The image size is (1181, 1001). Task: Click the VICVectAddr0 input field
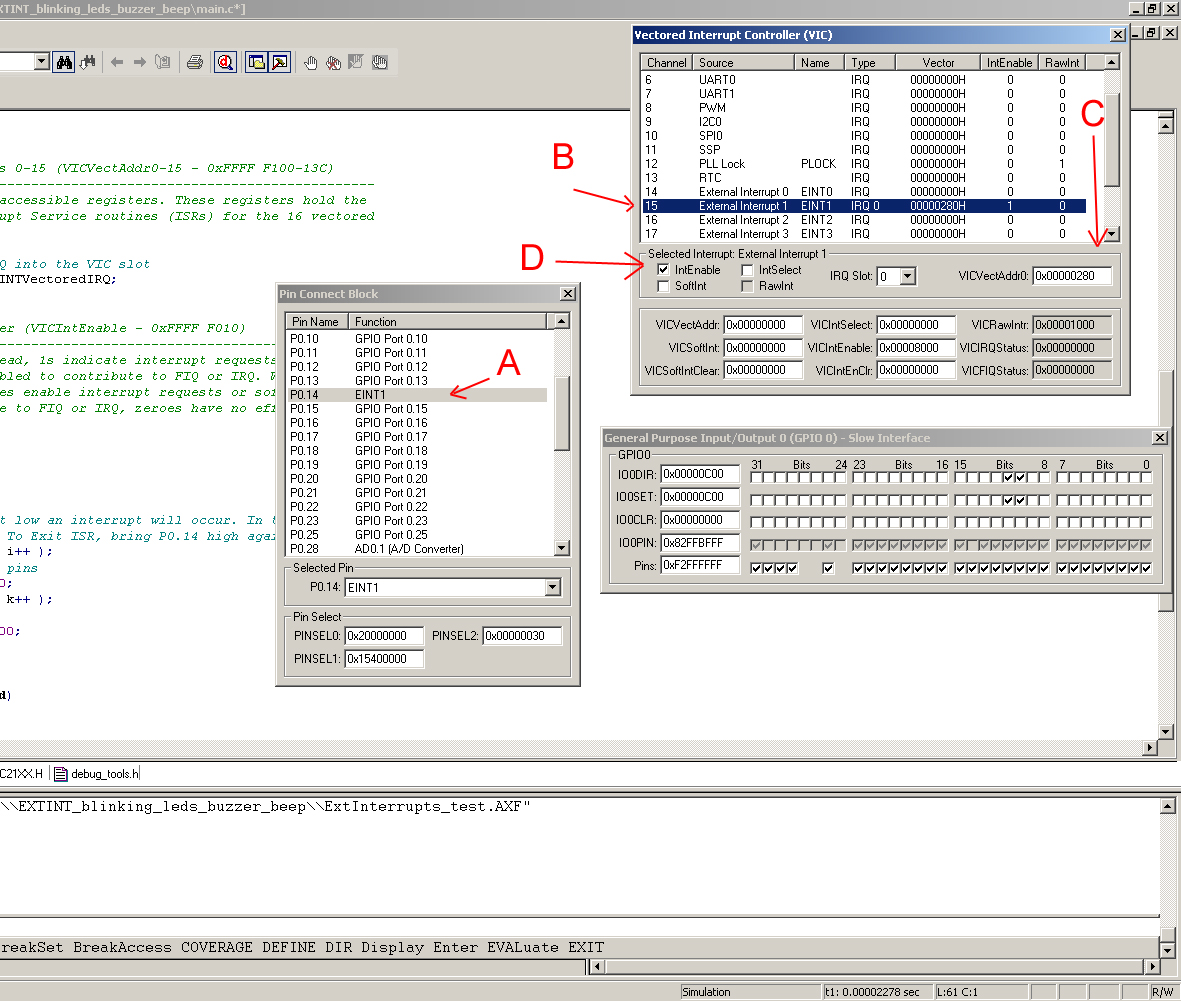[1072, 276]
